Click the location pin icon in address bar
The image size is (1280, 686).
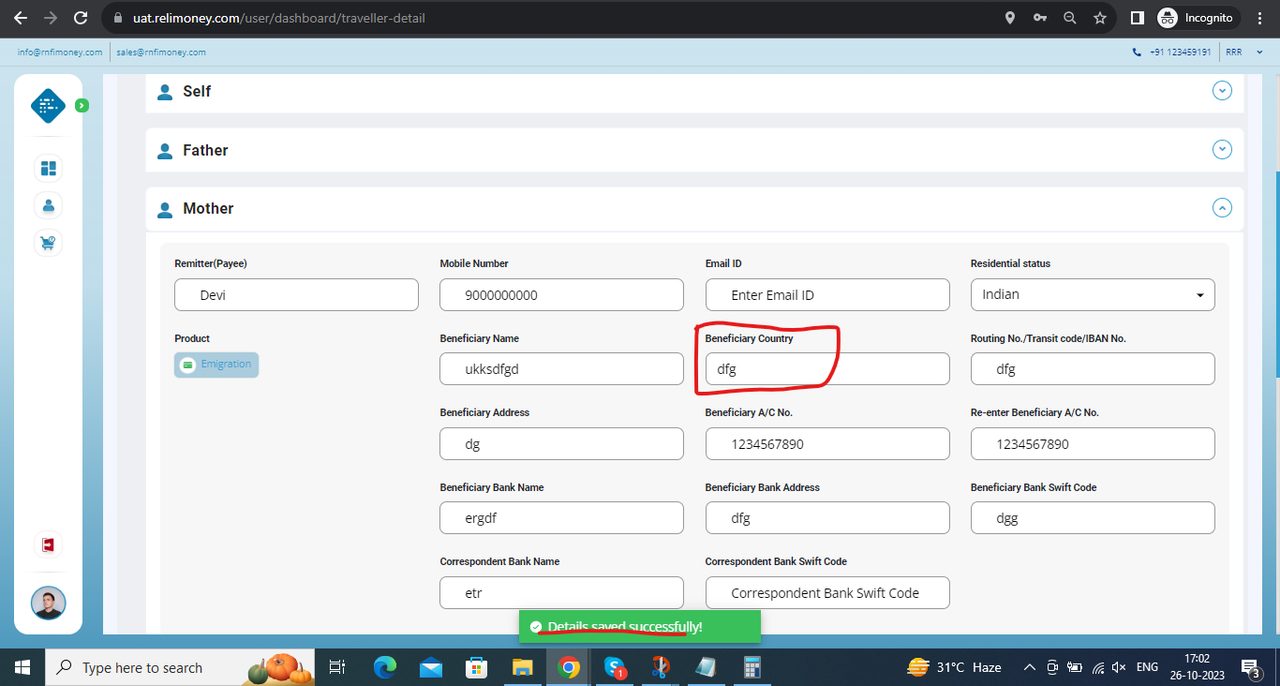point(1010,18)
